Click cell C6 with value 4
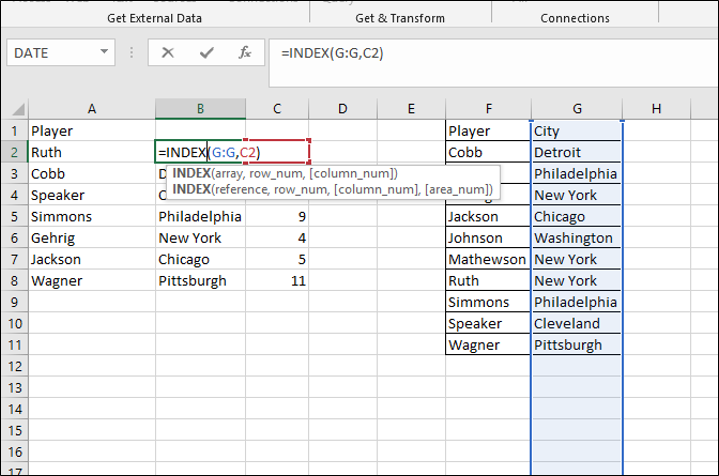 tap(277, 238)
